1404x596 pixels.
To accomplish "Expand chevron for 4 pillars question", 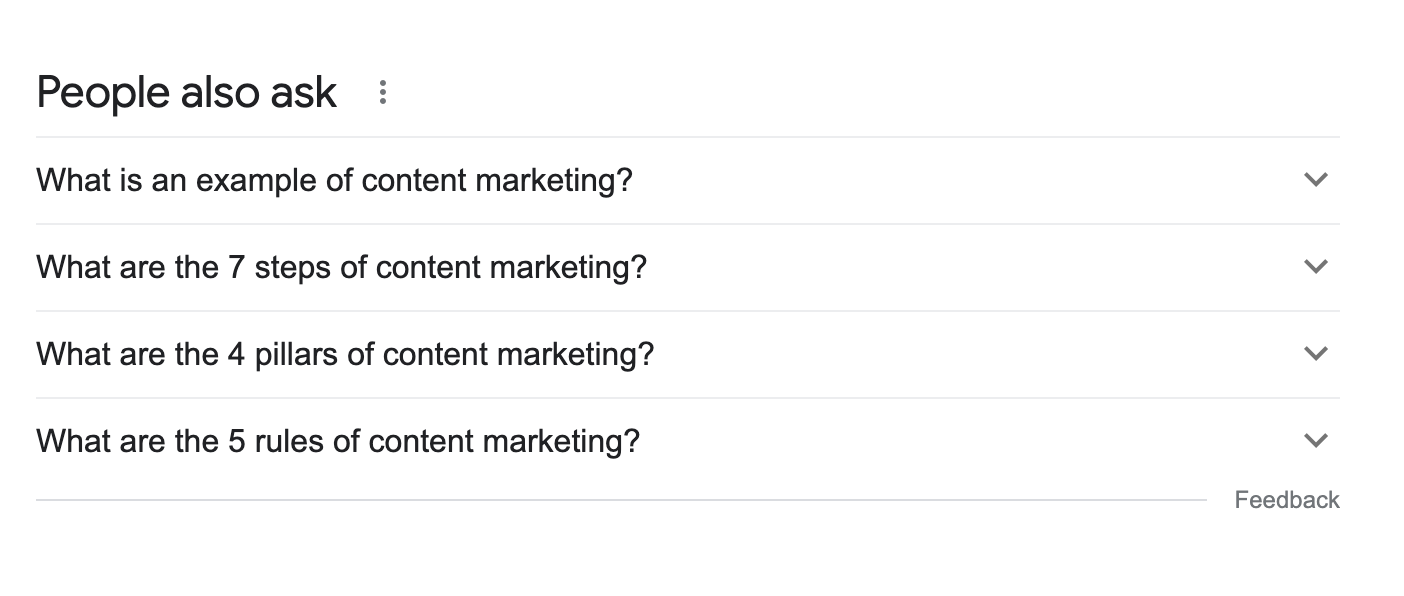I will click(x=1316, y=354).
